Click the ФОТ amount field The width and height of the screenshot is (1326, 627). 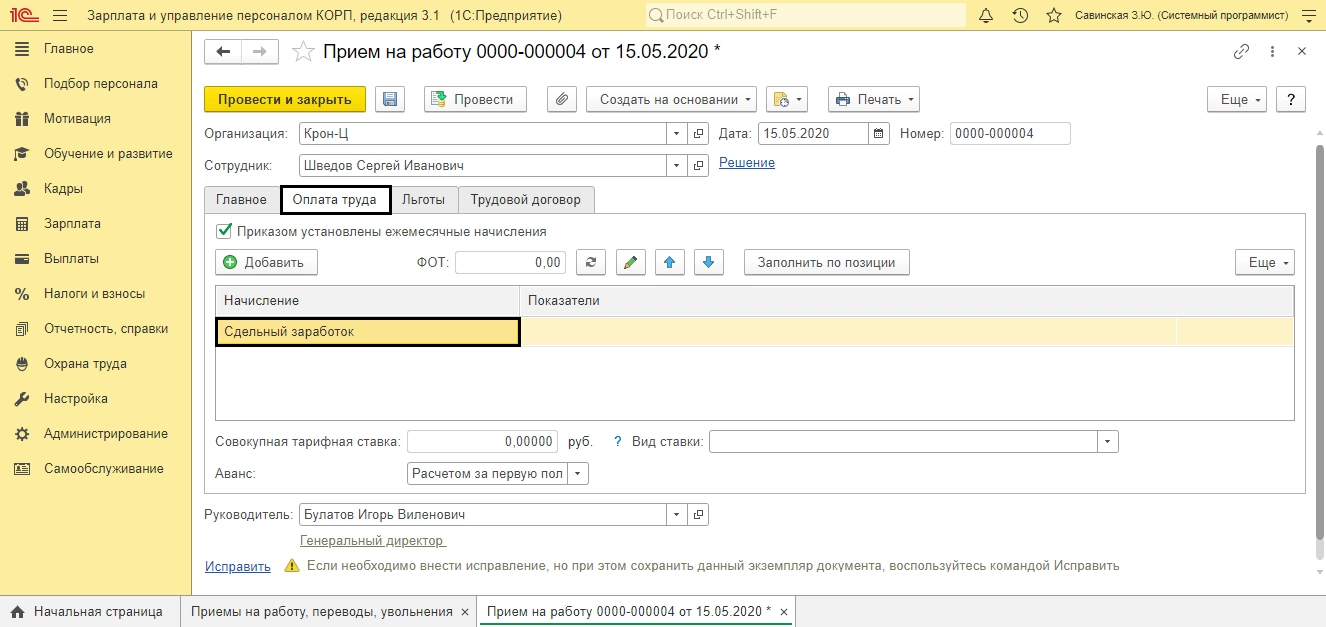pyautogui.click(x=510, y=262)
